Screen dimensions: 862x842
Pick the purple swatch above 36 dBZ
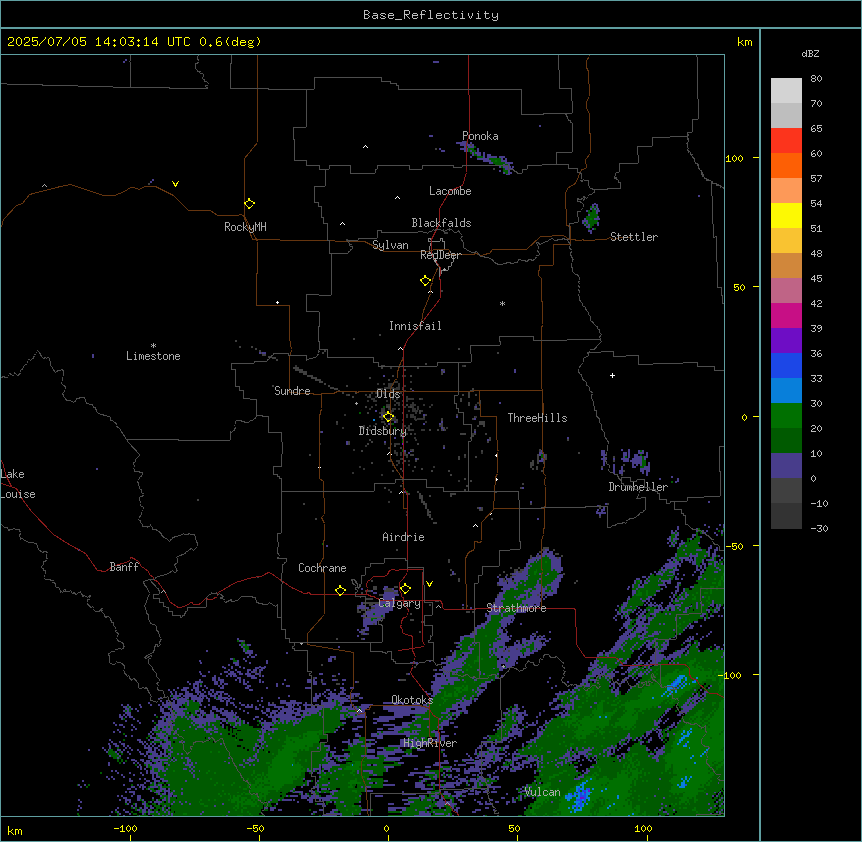click(786, 340)
